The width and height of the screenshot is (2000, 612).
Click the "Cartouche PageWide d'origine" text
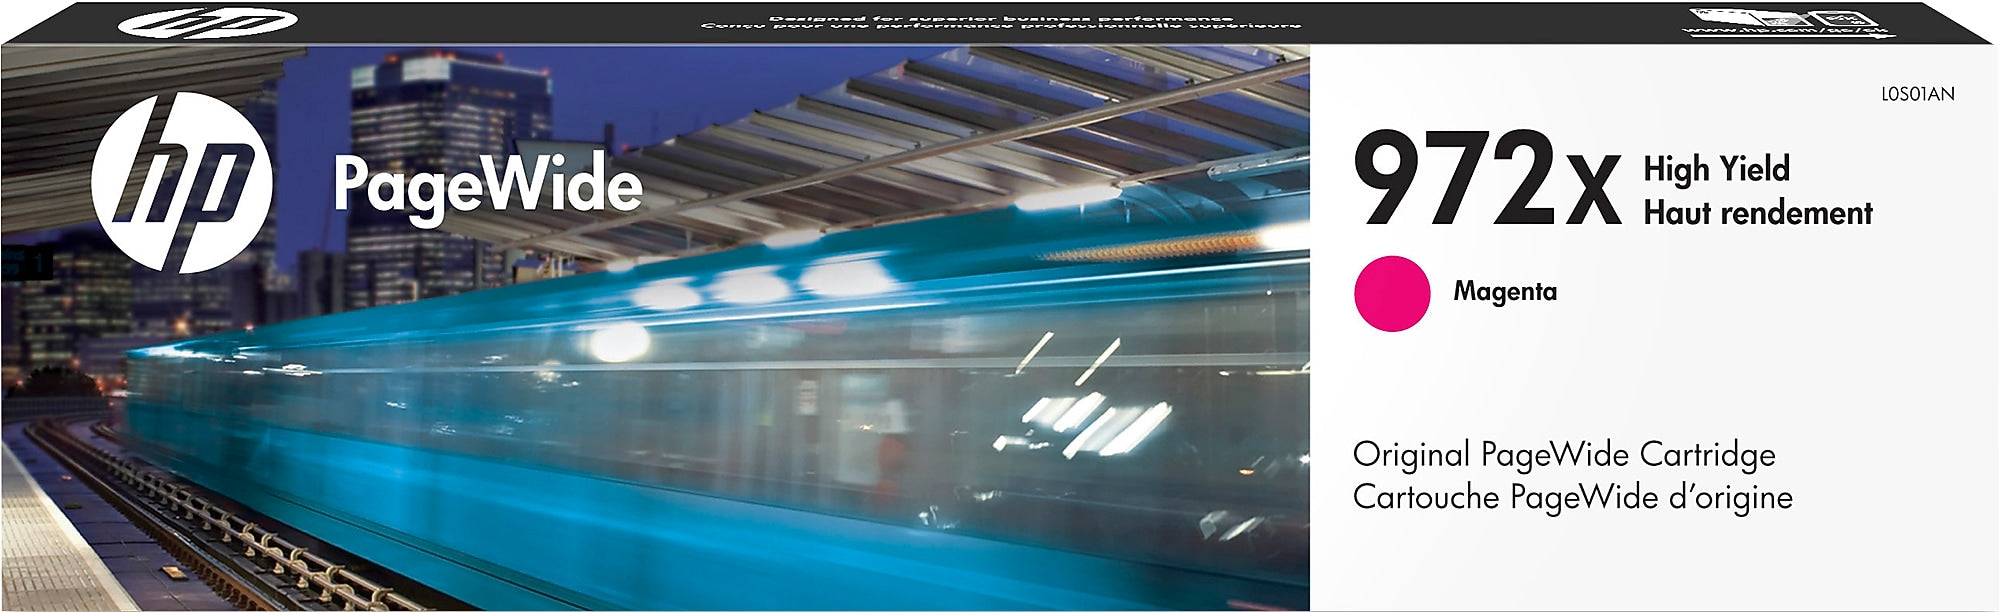point(1573,498)
